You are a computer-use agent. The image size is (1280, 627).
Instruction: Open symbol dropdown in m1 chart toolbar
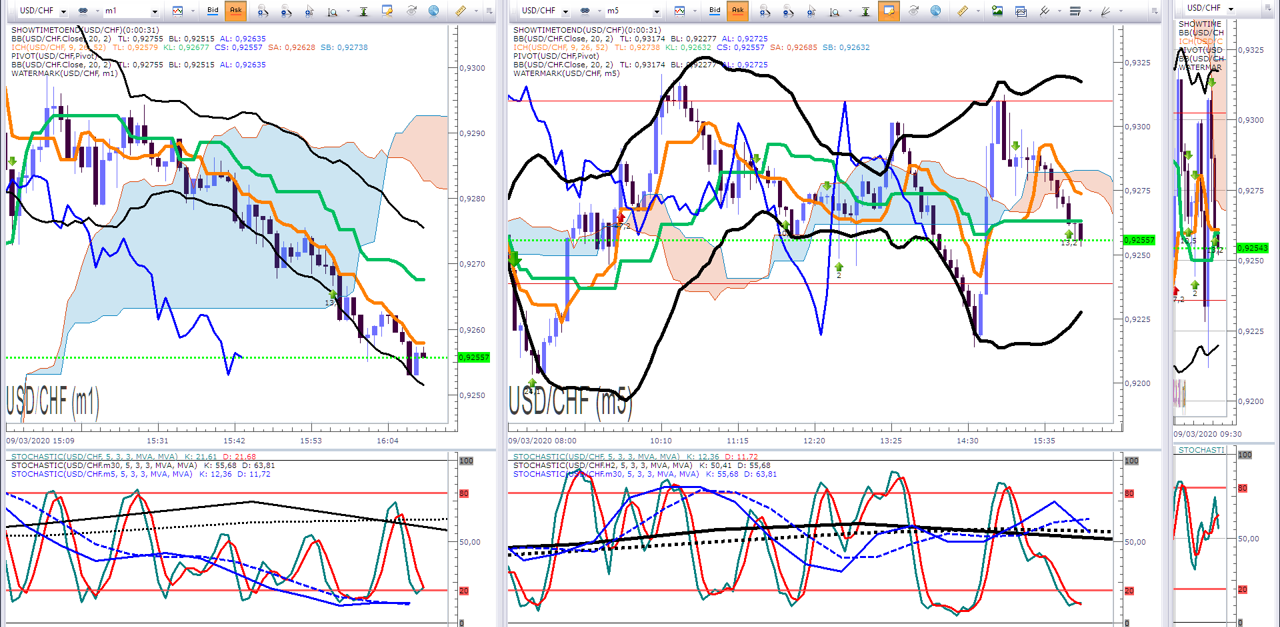pyautogui.click(x=63, y=11)
